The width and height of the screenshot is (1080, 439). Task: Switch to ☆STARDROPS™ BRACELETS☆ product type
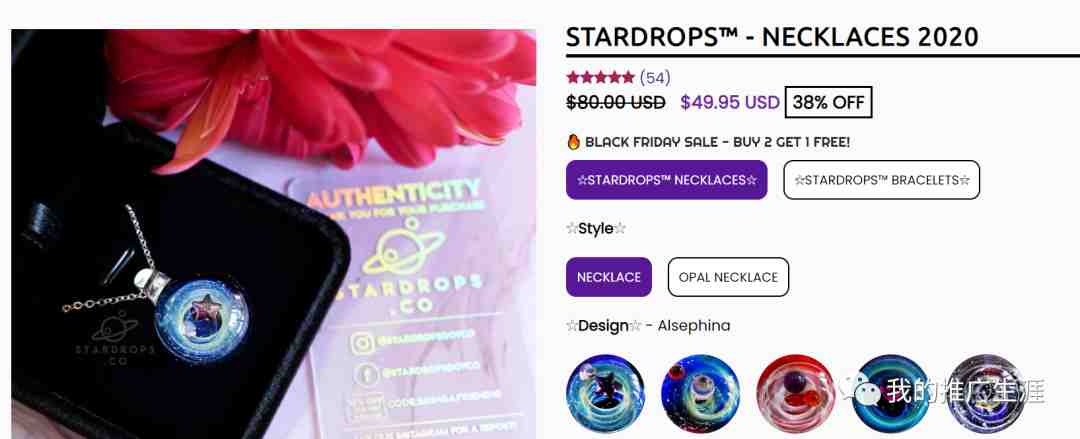click(x=882, y=180)
